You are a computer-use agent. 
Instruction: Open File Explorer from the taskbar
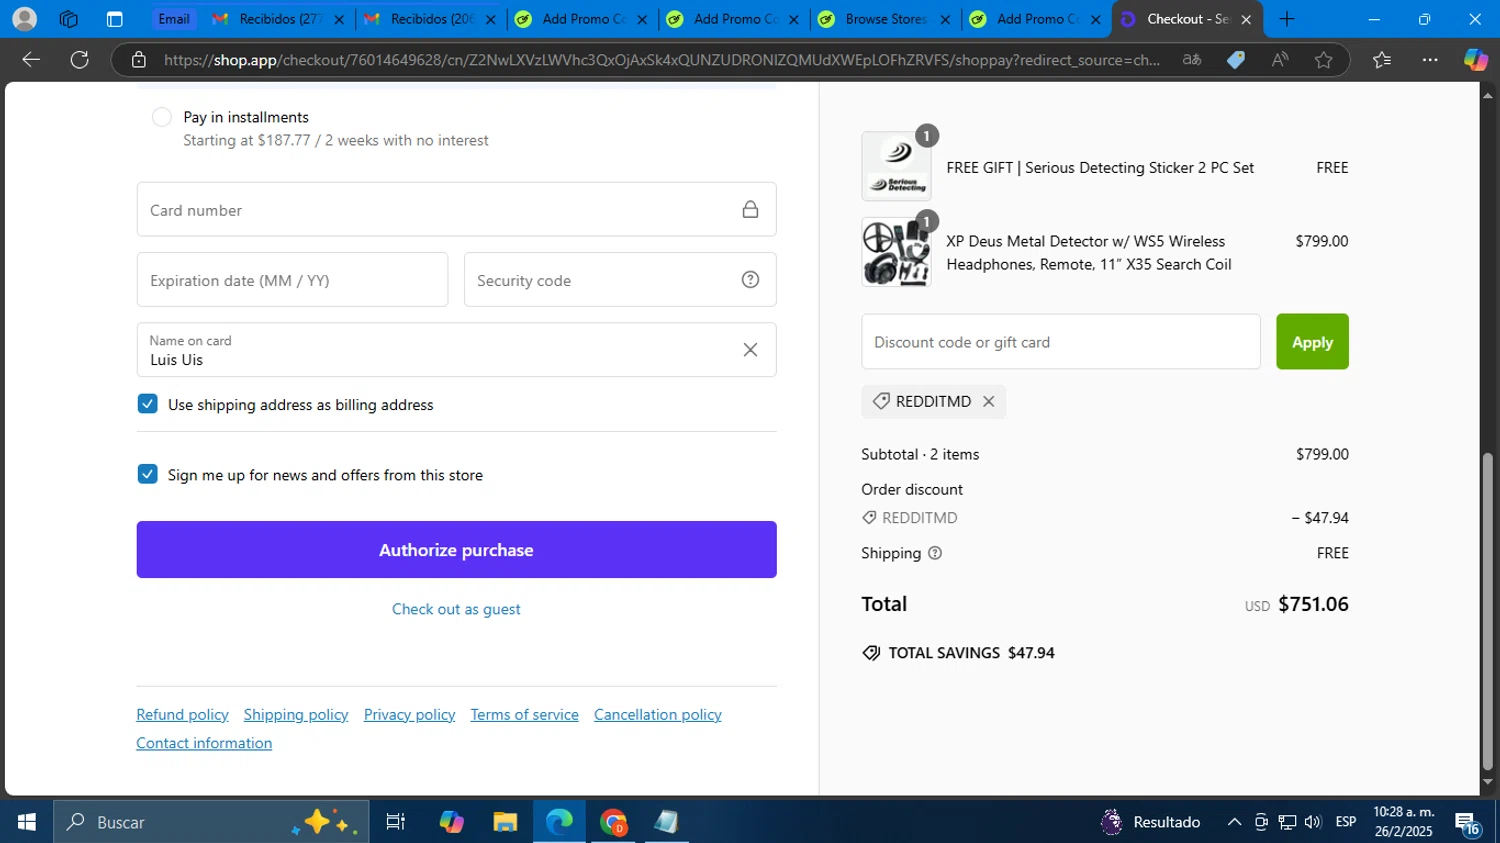tap(505, 822)
